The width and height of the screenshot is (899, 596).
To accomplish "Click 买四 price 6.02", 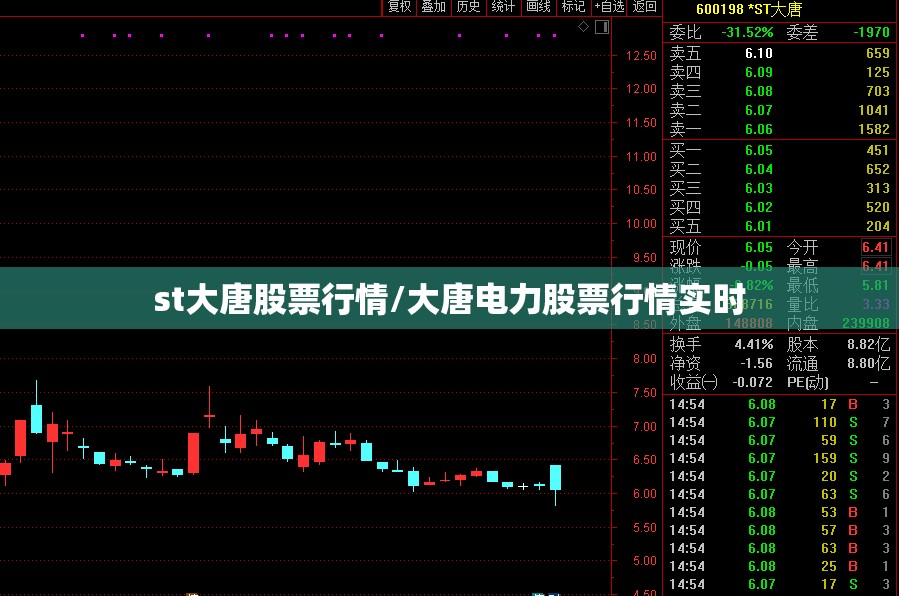I will [759, 207].
